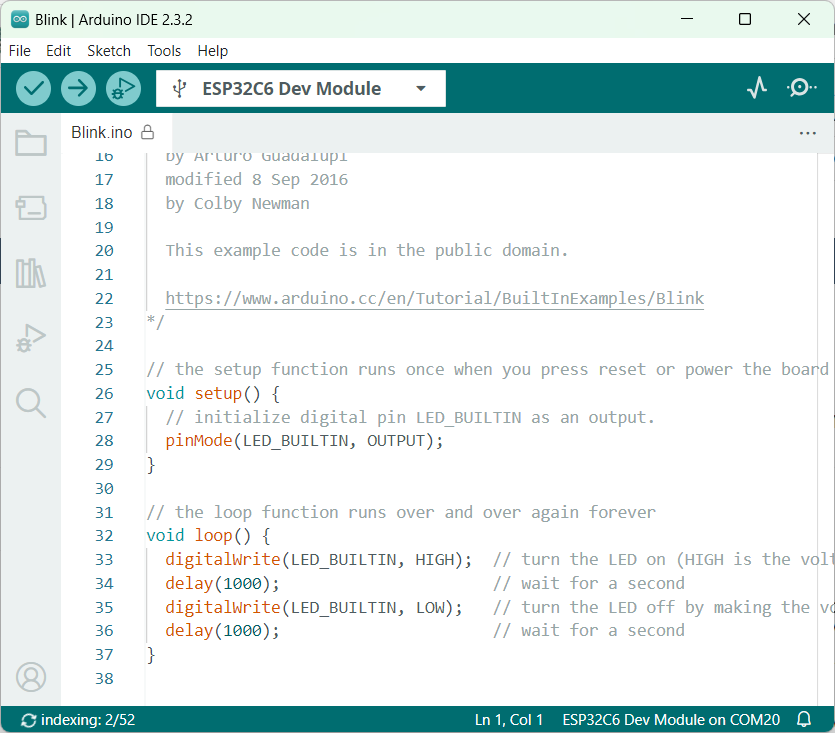
Task: Click the setup function comment on line 25
Action: pos(487,369)
